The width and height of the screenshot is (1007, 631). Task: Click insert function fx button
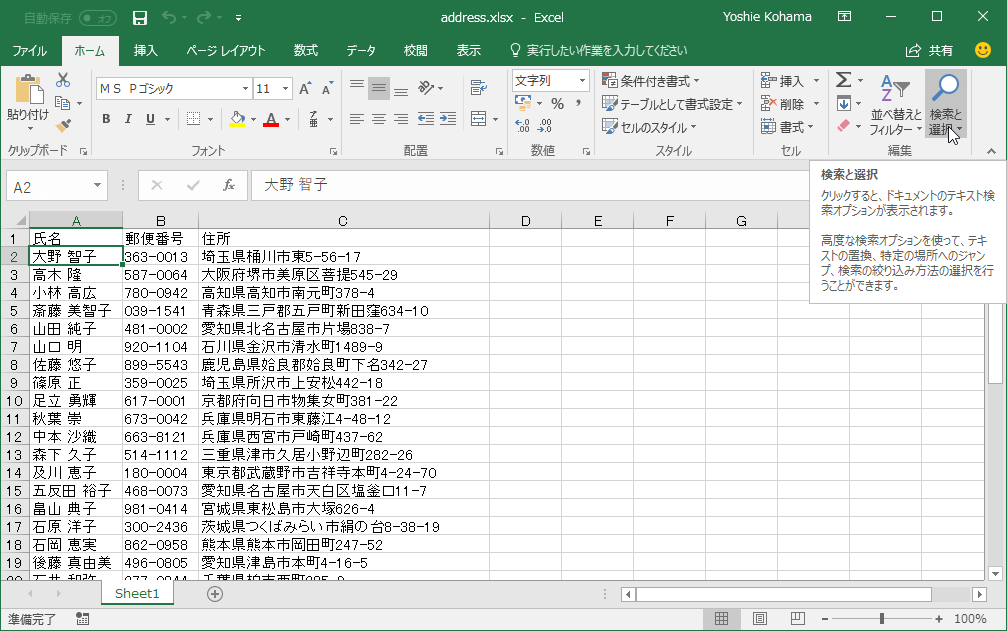(229, 186)
